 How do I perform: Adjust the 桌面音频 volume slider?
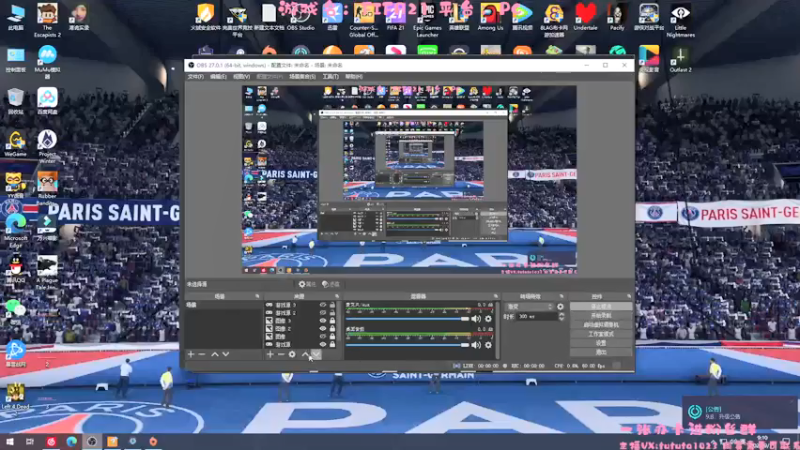pyautogui.click(x=407, y=345)
